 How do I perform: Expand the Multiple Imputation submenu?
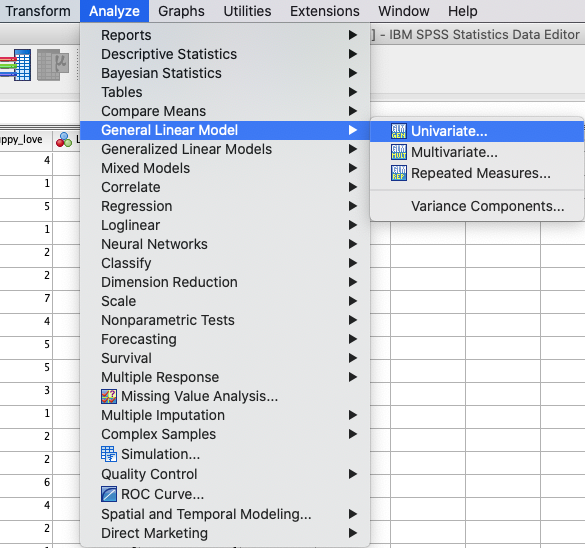click(225, 415)
